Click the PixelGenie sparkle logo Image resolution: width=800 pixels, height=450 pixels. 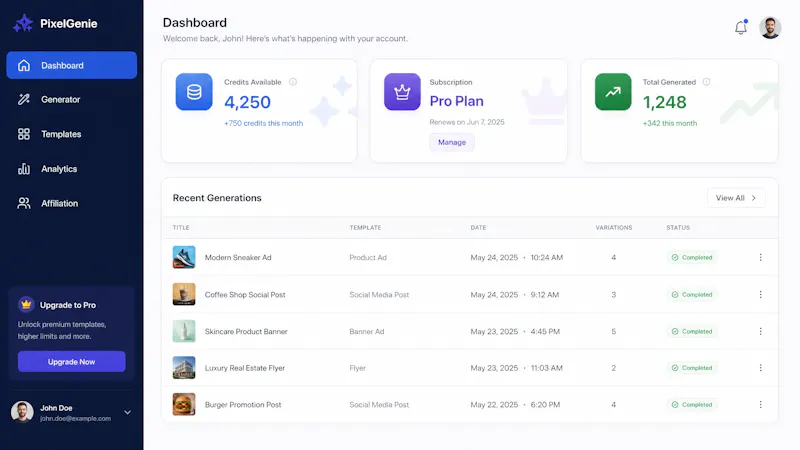(23, 23)
